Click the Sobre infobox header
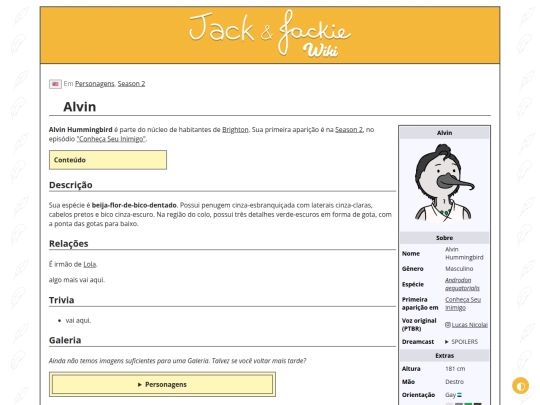540x405 pixels. pyautogui.click(x=444, y=238)
